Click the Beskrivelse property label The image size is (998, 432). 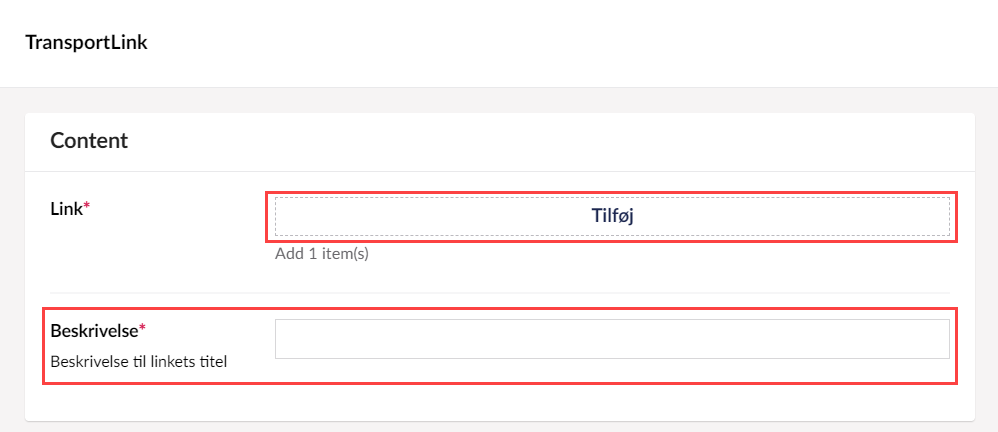coord(94,330)
